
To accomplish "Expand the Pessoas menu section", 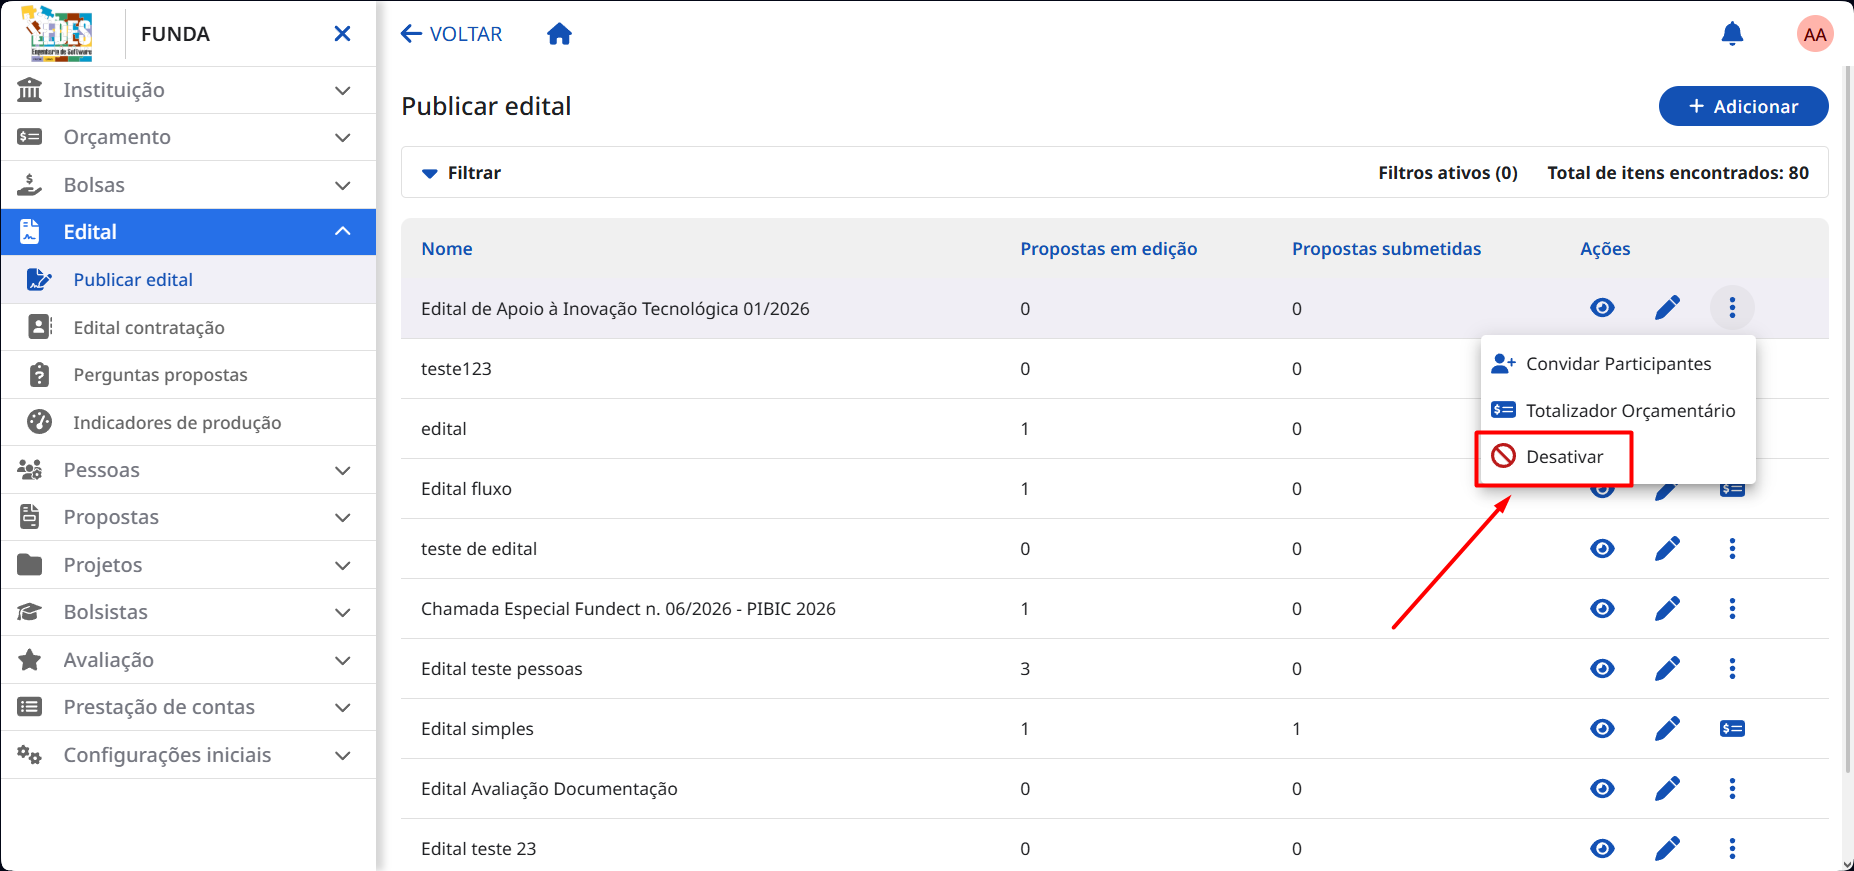I will pos(189,470).
